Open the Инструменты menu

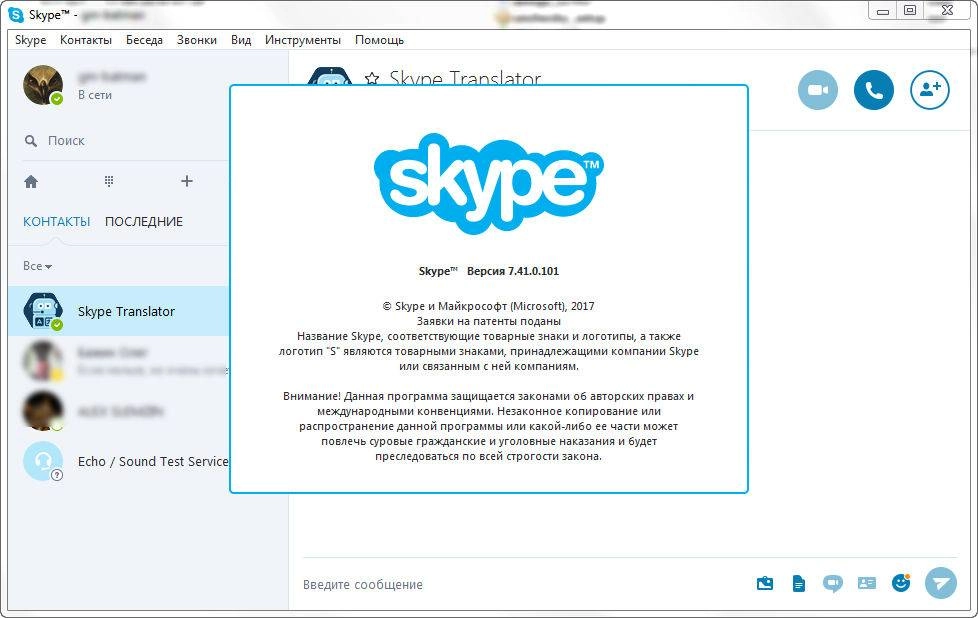(x=303, y=40)
